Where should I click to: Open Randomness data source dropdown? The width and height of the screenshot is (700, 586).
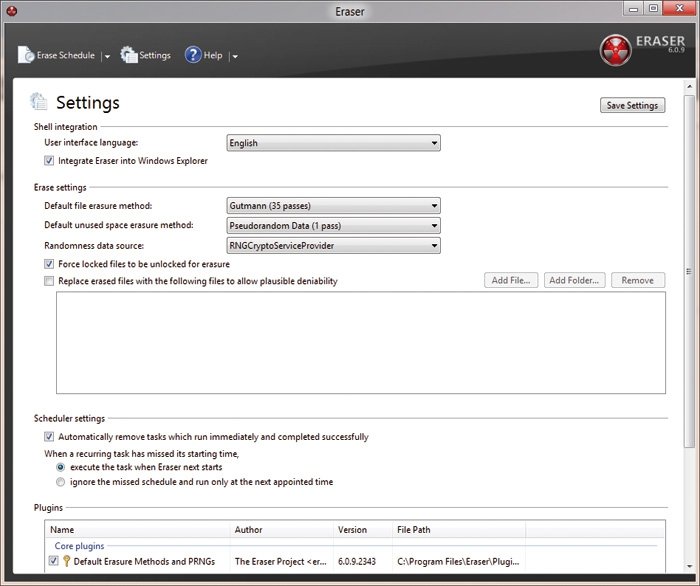333,245
